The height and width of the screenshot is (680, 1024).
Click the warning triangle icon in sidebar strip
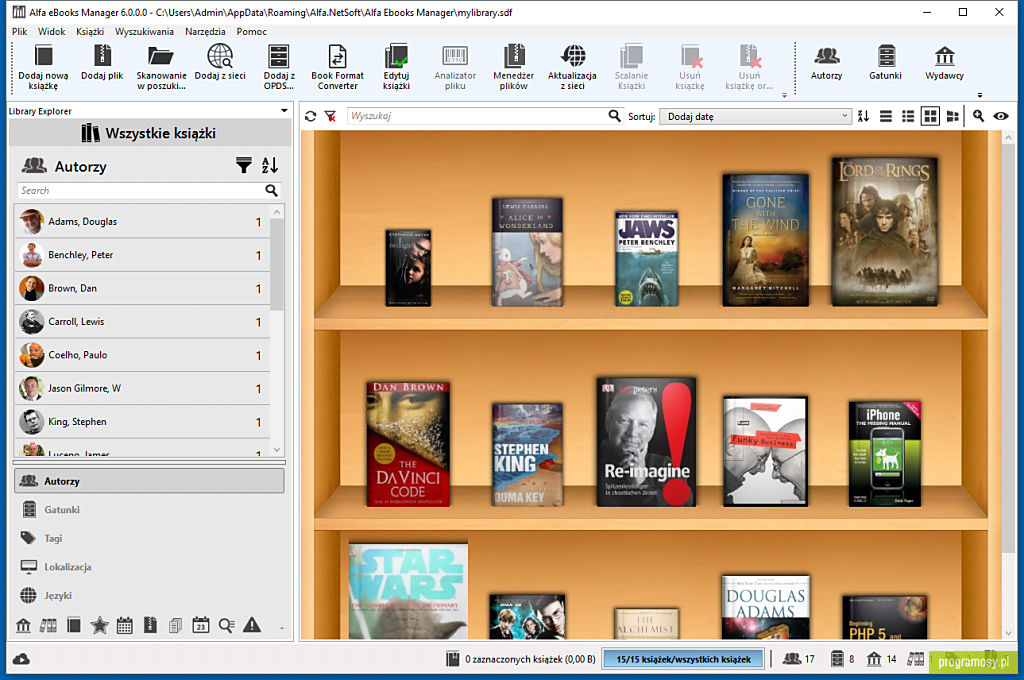point(252,625)
